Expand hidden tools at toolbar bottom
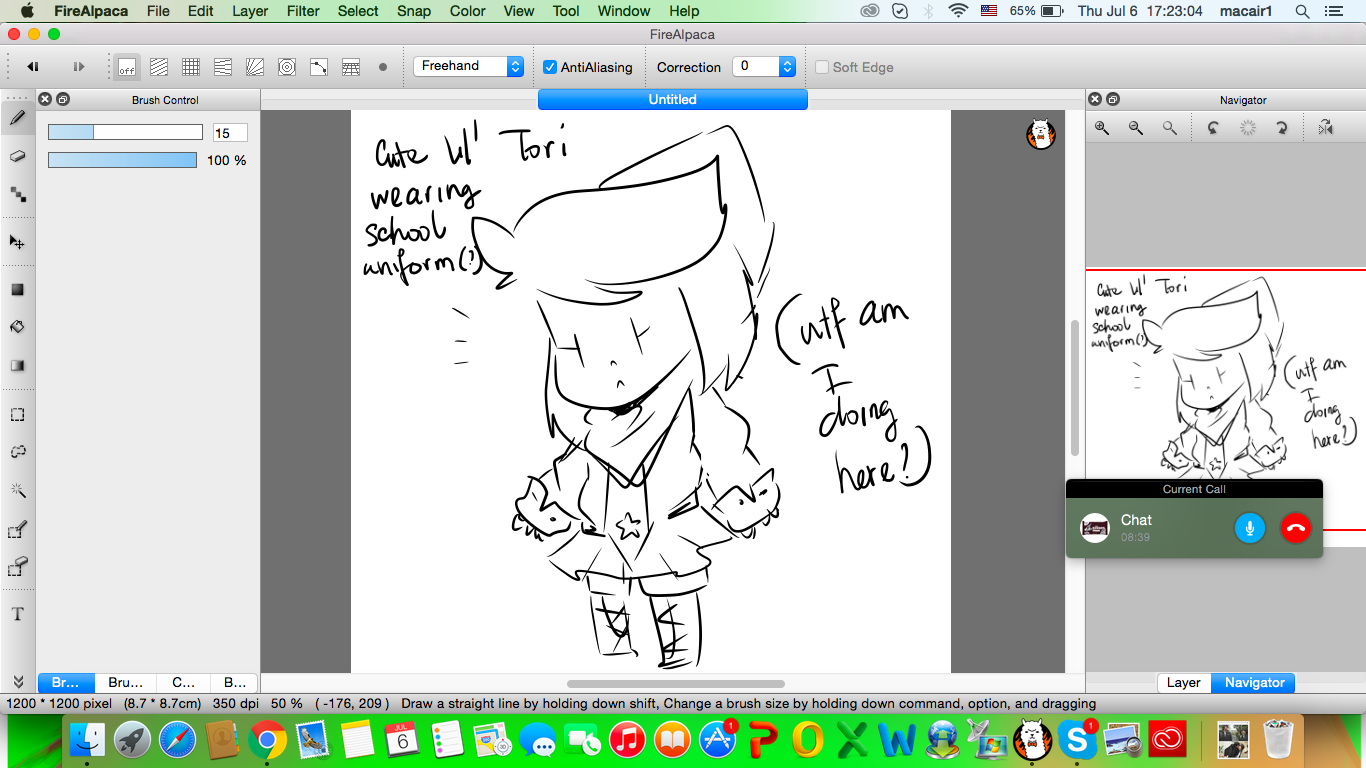Viewport: 1366px width, 768px height. pos(17,681)
